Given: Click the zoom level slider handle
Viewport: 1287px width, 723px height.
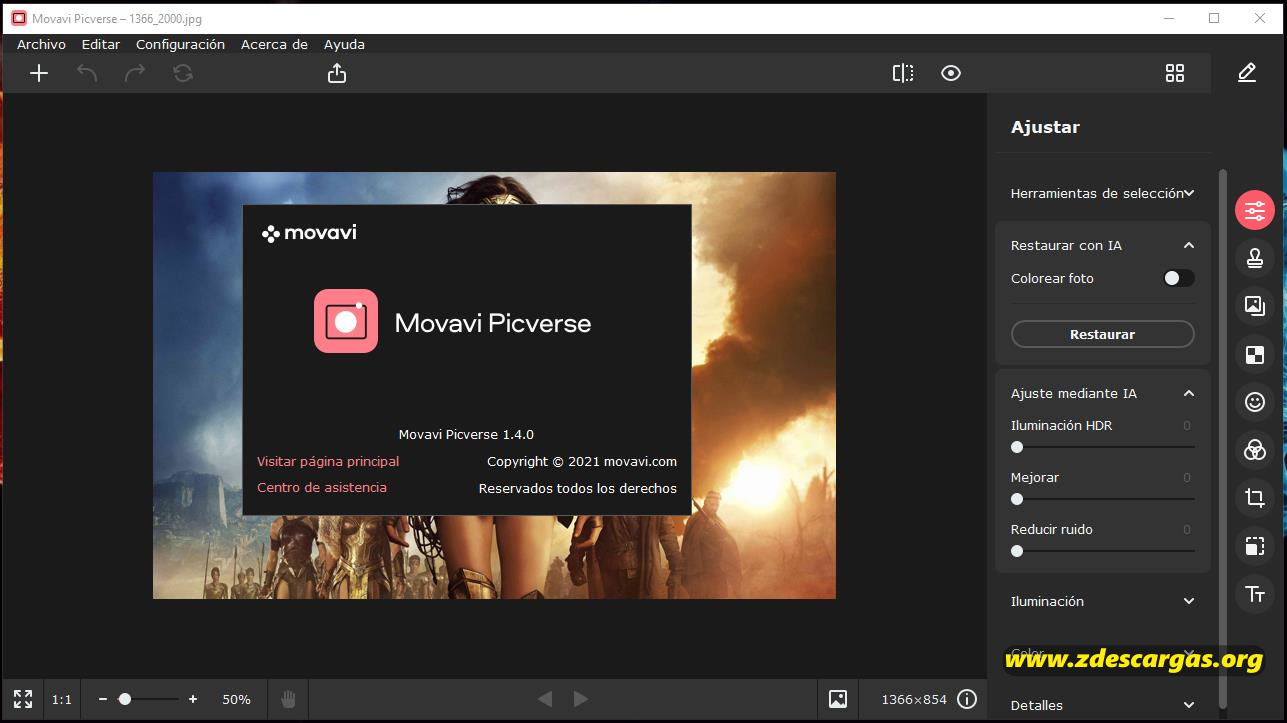Looking at the screenshot, I should [125, 699].
